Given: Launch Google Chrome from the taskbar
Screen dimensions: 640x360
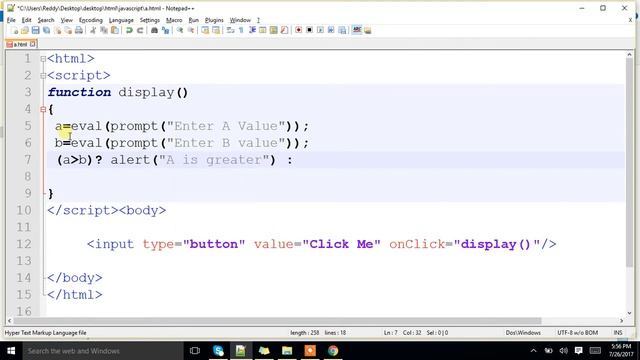Looking at the screenshot, I should point(333,351).
